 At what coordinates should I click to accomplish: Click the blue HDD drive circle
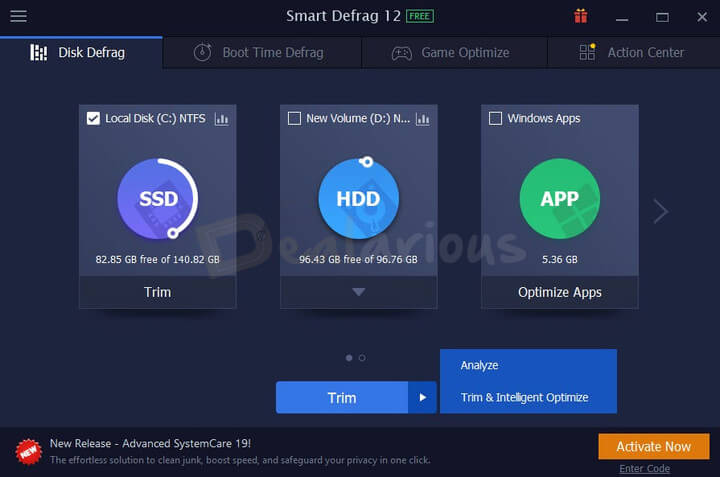pyautogui.click(x=359, y=199)
